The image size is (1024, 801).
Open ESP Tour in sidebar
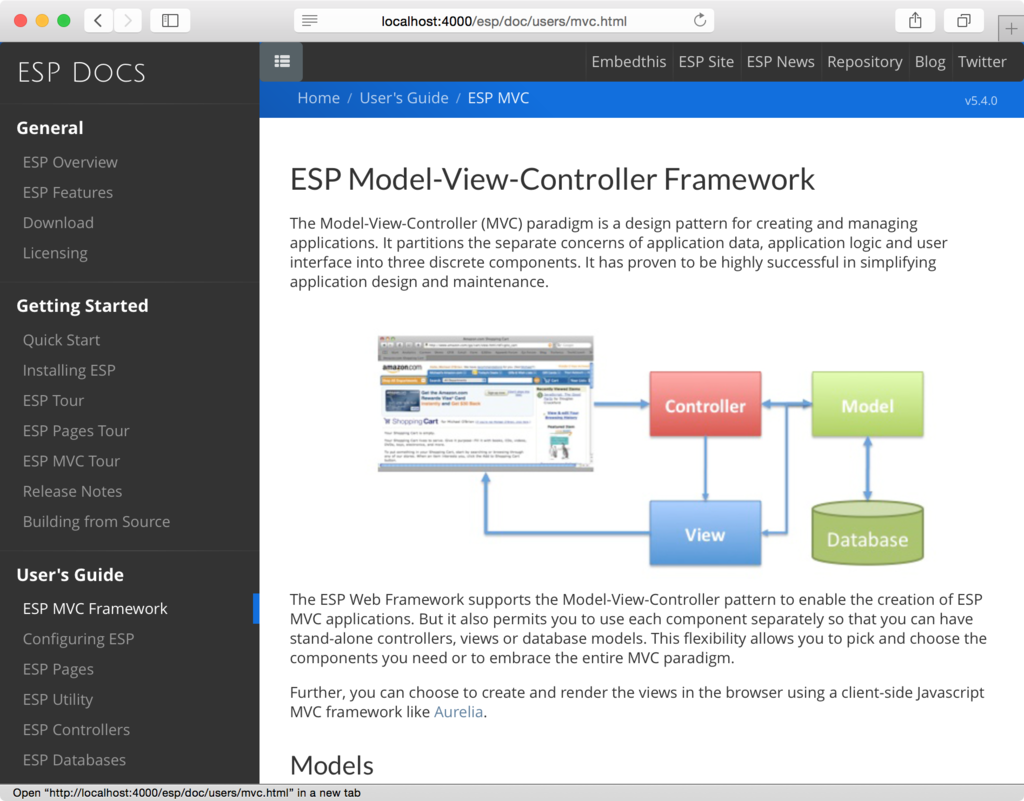coord(54,401)
